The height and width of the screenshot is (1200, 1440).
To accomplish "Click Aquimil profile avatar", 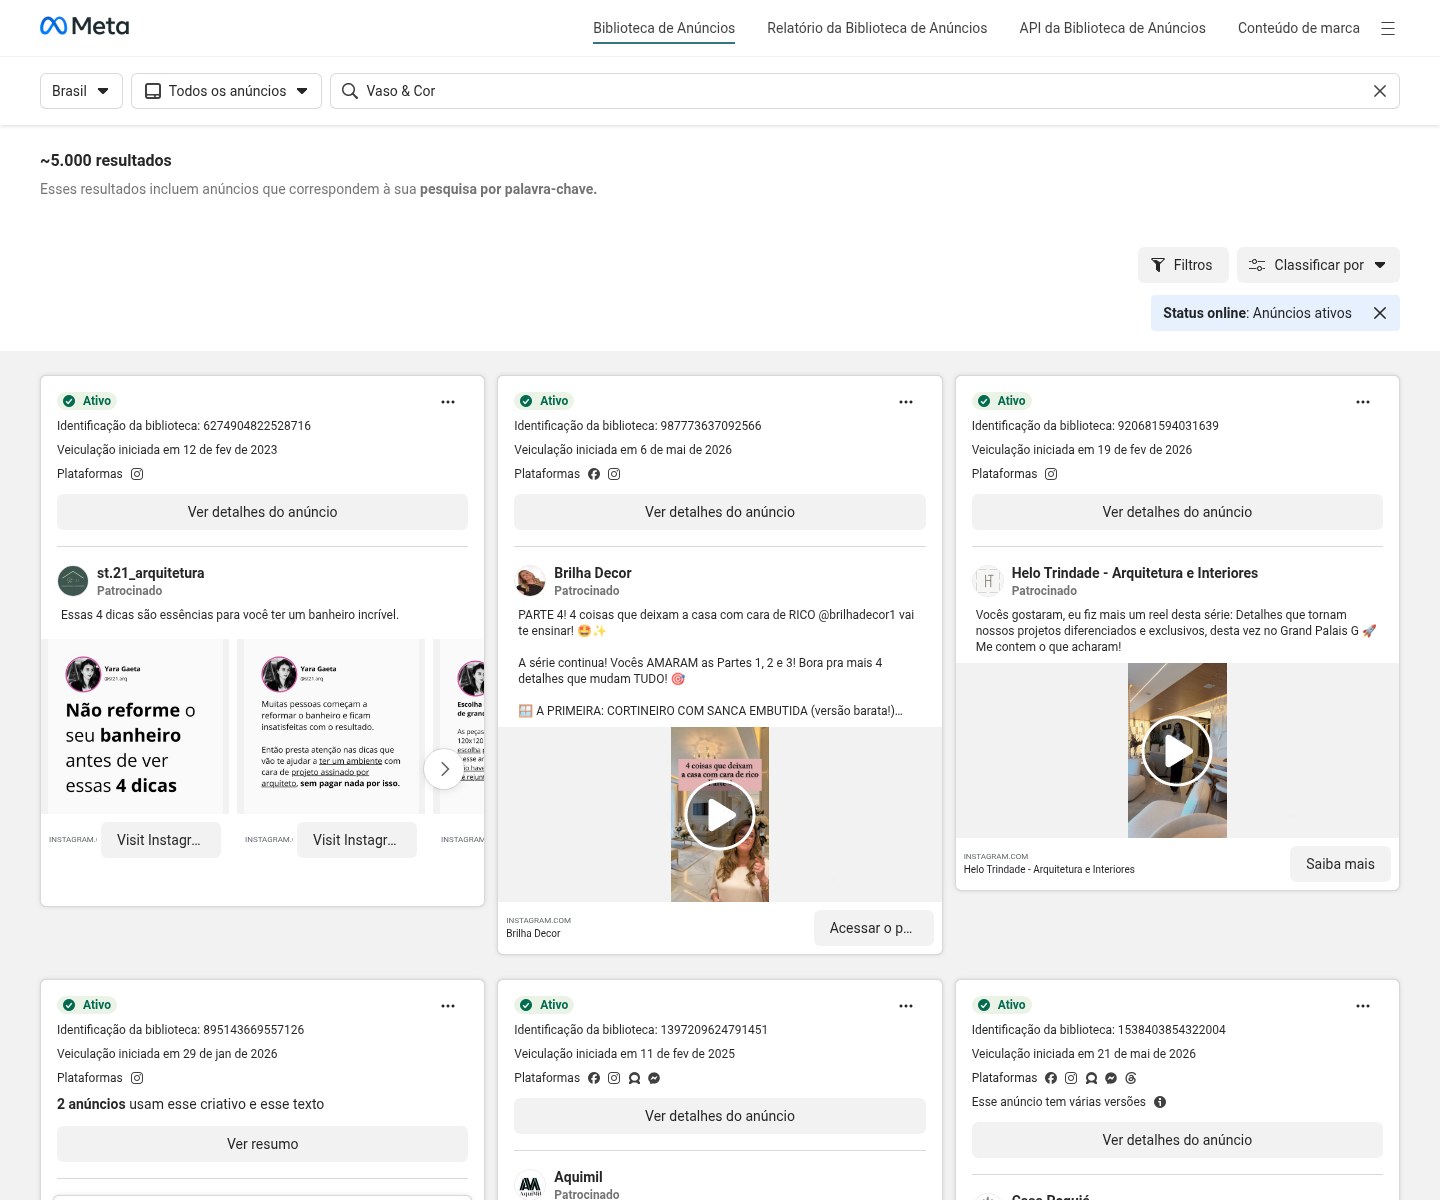I will click(x=530, y=1185).
